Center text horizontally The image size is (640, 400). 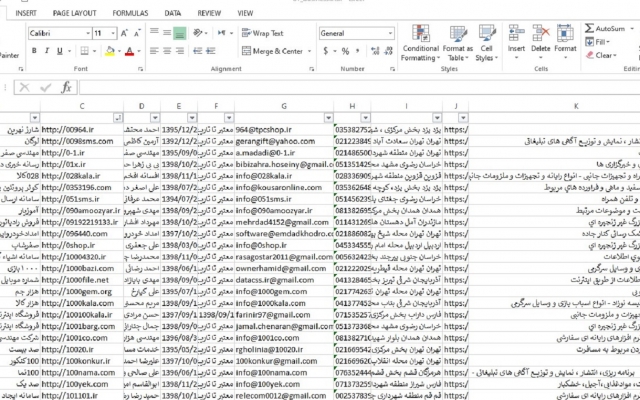(x=167, y=51)
